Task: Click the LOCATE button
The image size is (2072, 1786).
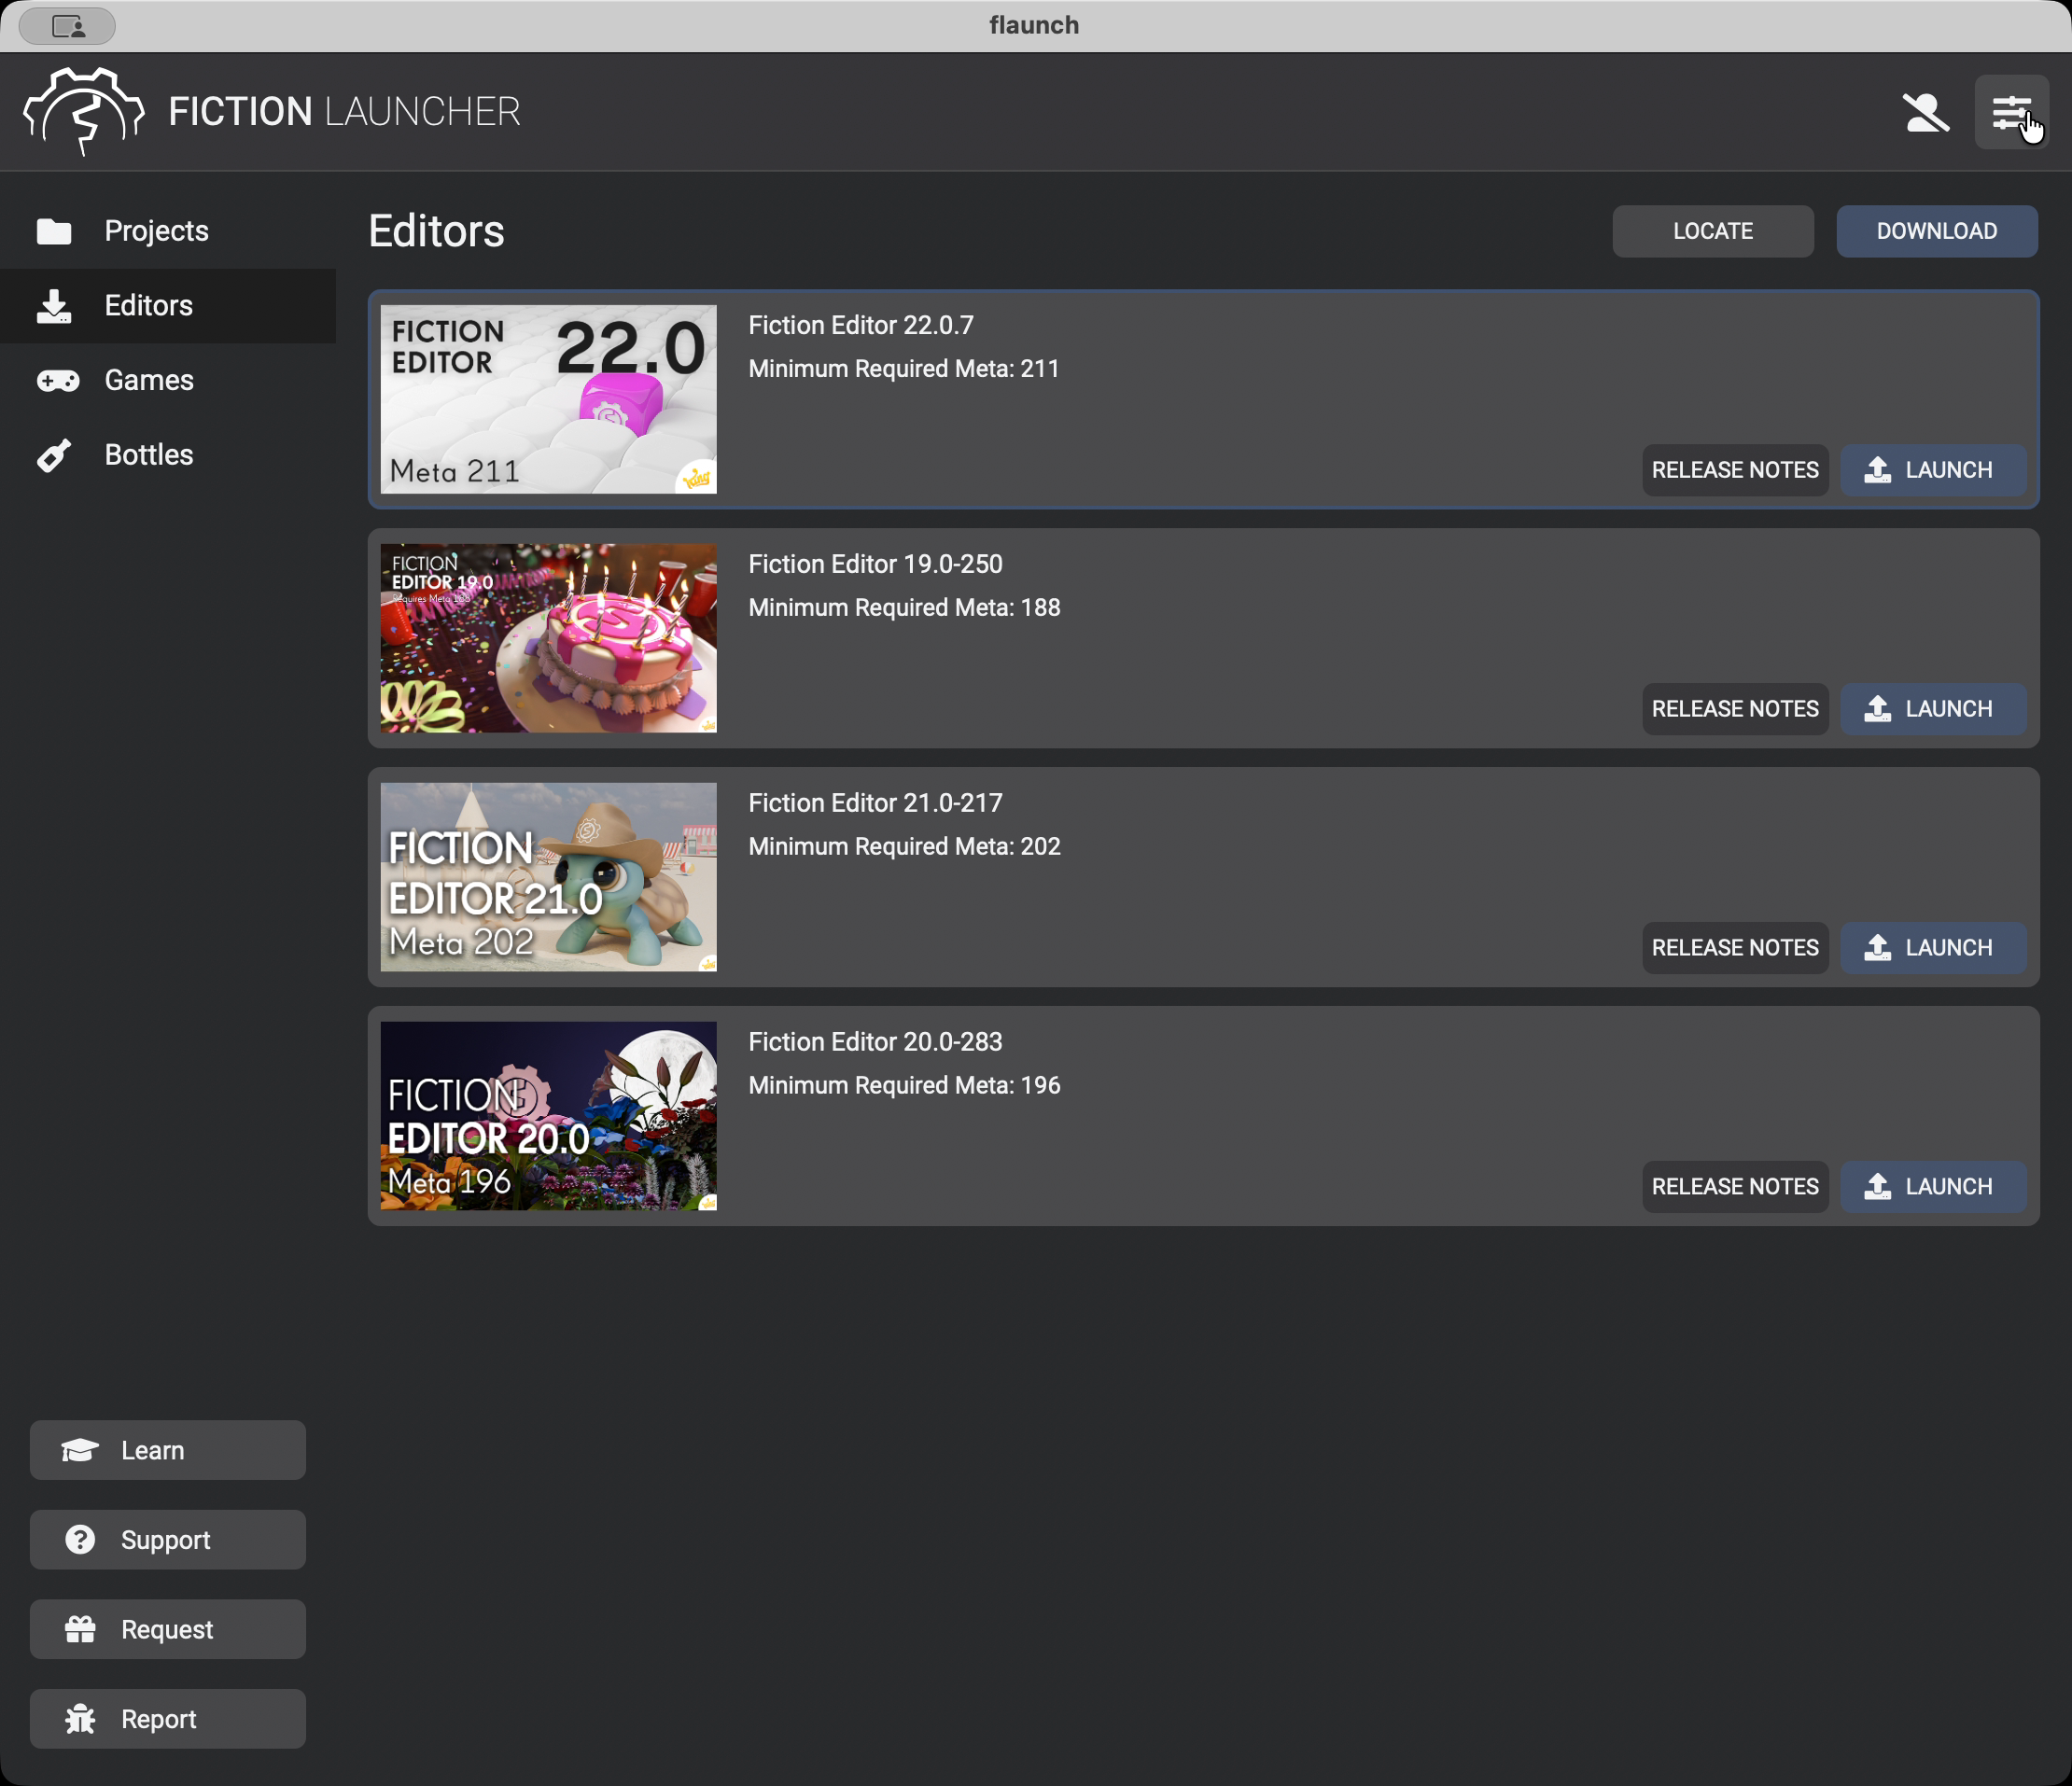Action: pyautogui.click(x=1713, y=231)
